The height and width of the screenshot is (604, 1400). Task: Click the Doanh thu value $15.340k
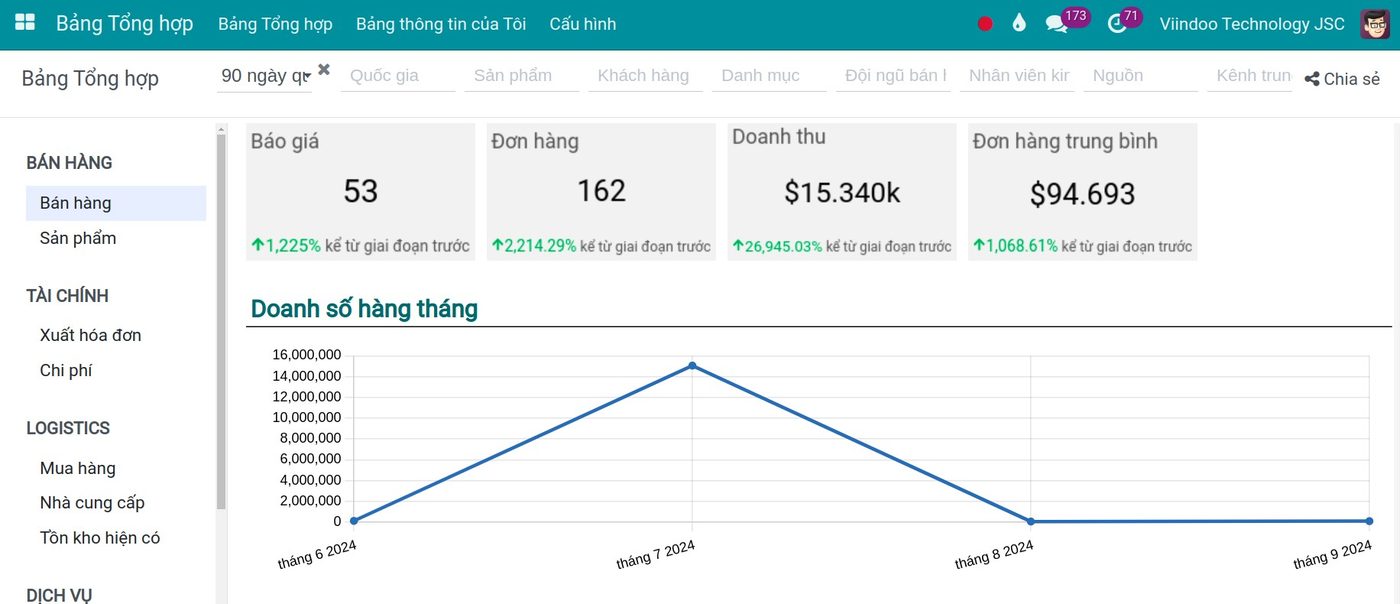(x=842, y=193)
